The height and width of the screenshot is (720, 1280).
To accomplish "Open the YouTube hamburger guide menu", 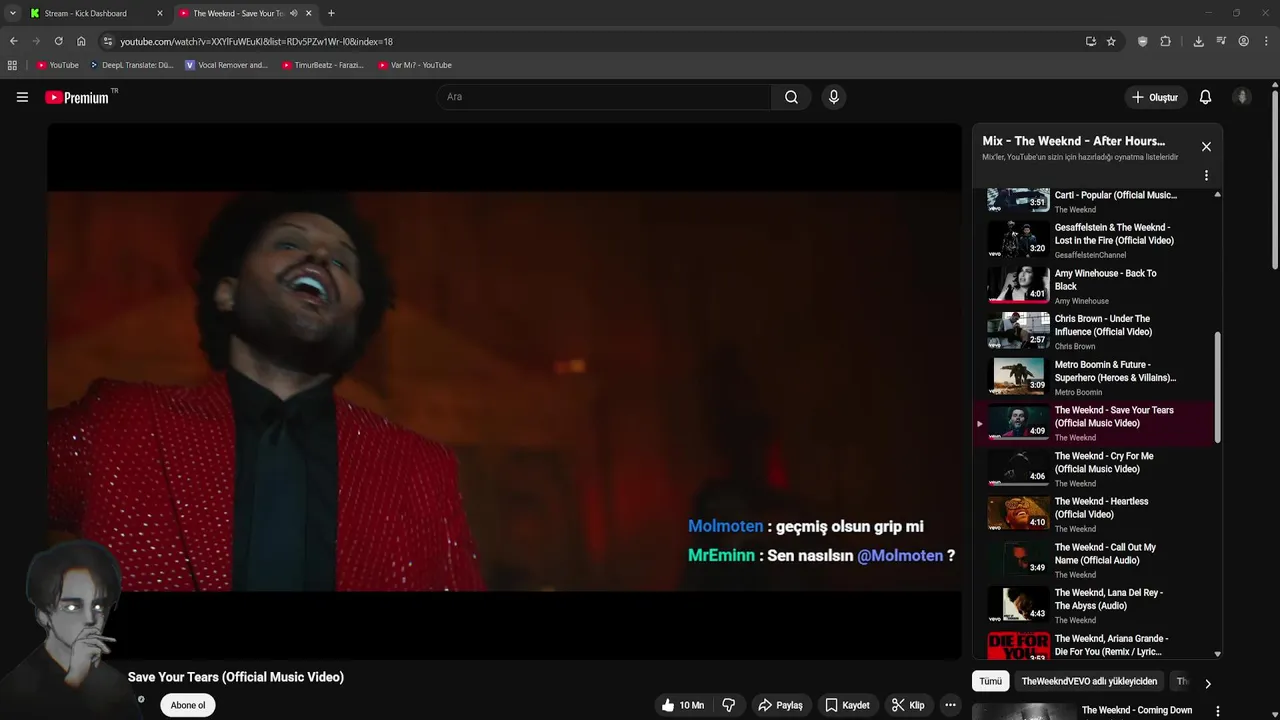I will tap(22, 97).
